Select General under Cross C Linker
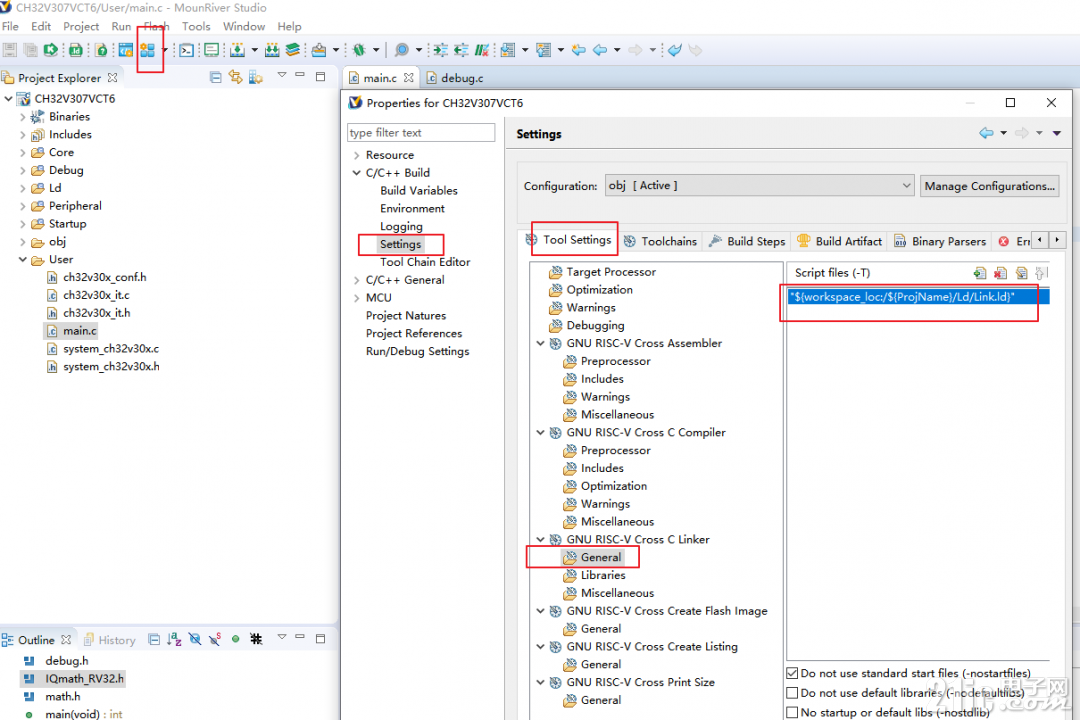Image resolution: width=1080 pixels, height=720 pixels. tap(601, 557)
